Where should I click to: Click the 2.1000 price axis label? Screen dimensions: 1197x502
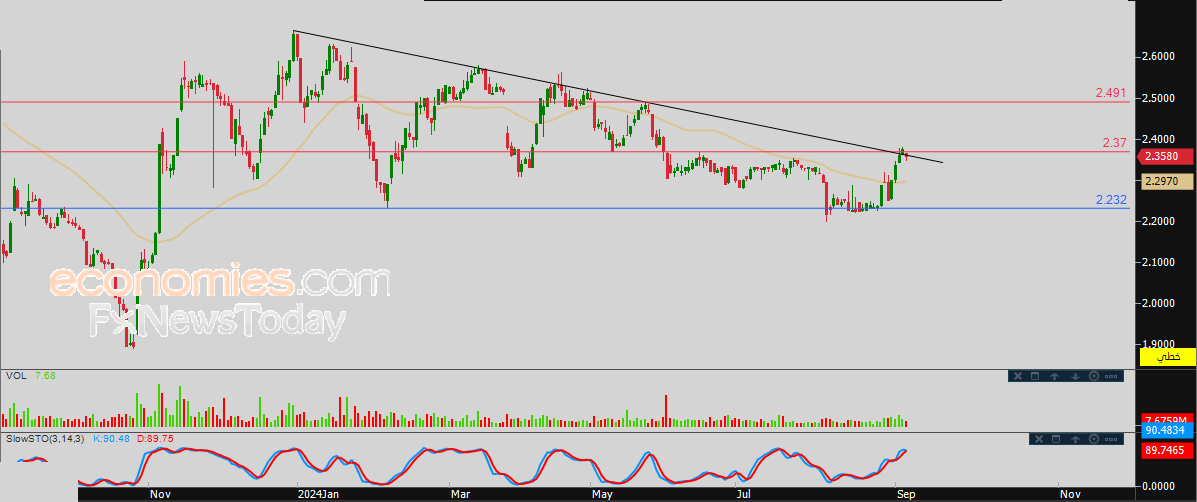pos(1160,262)
